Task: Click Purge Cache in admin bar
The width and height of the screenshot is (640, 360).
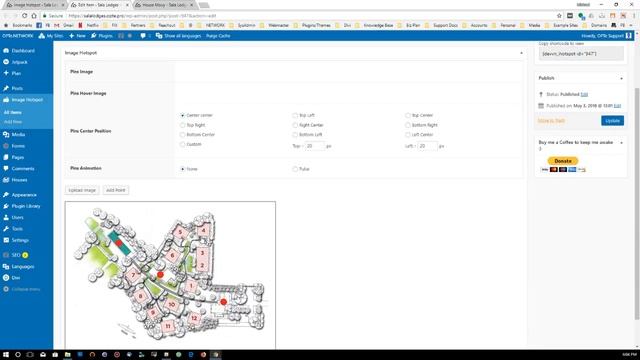Action: click(218, 36)
